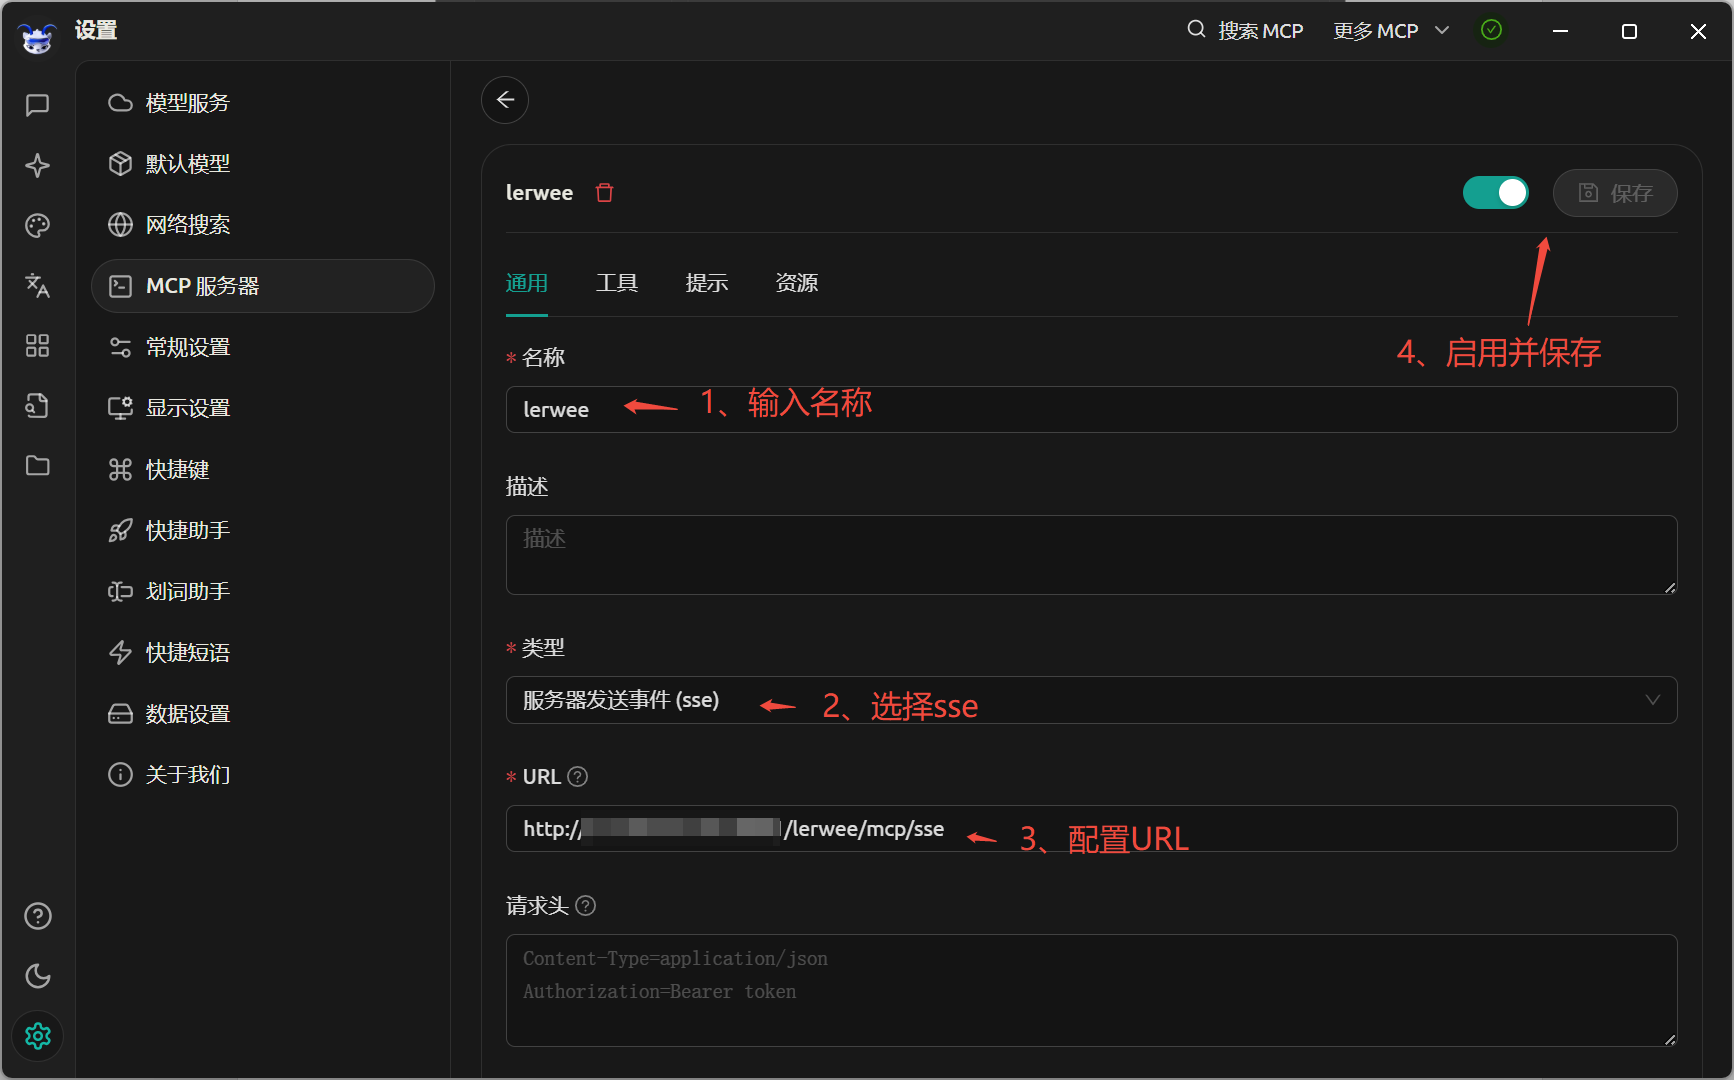Open settings via the gear icon
The height and width of the screenshot is (1080, 1734).
(x=38, y=1036)
